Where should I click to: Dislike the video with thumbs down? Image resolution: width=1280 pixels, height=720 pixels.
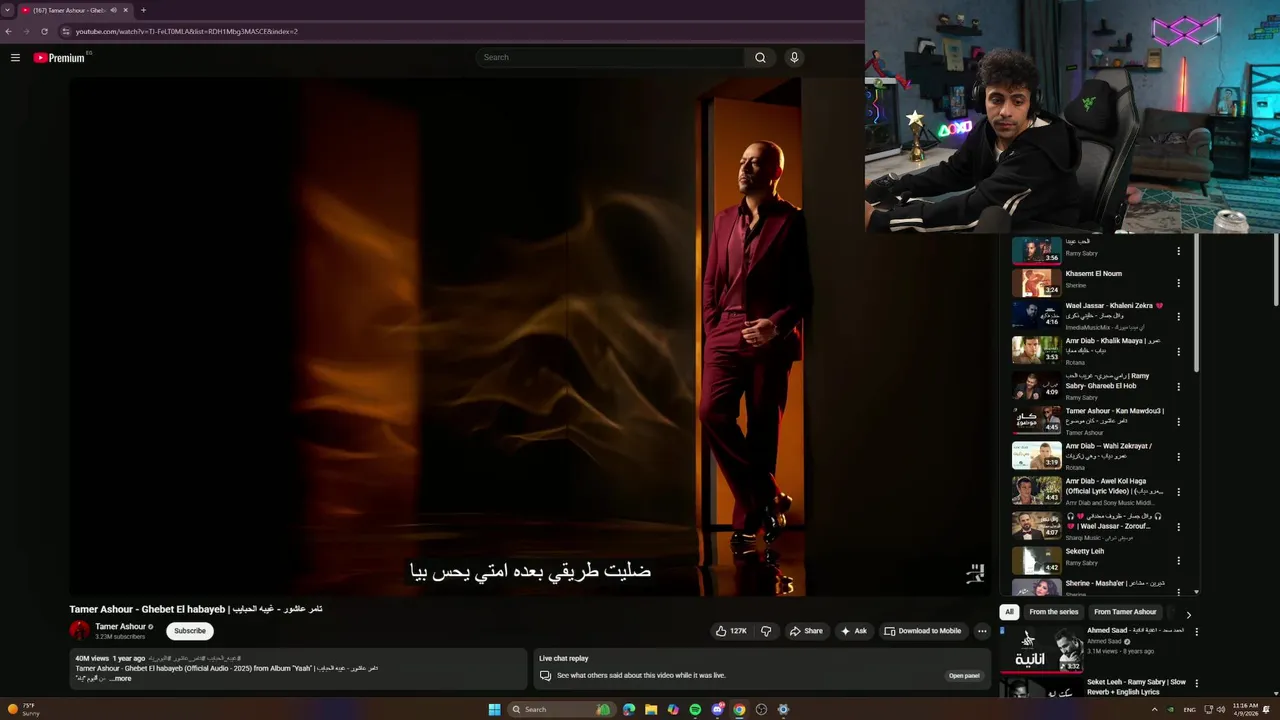(766, 631)
